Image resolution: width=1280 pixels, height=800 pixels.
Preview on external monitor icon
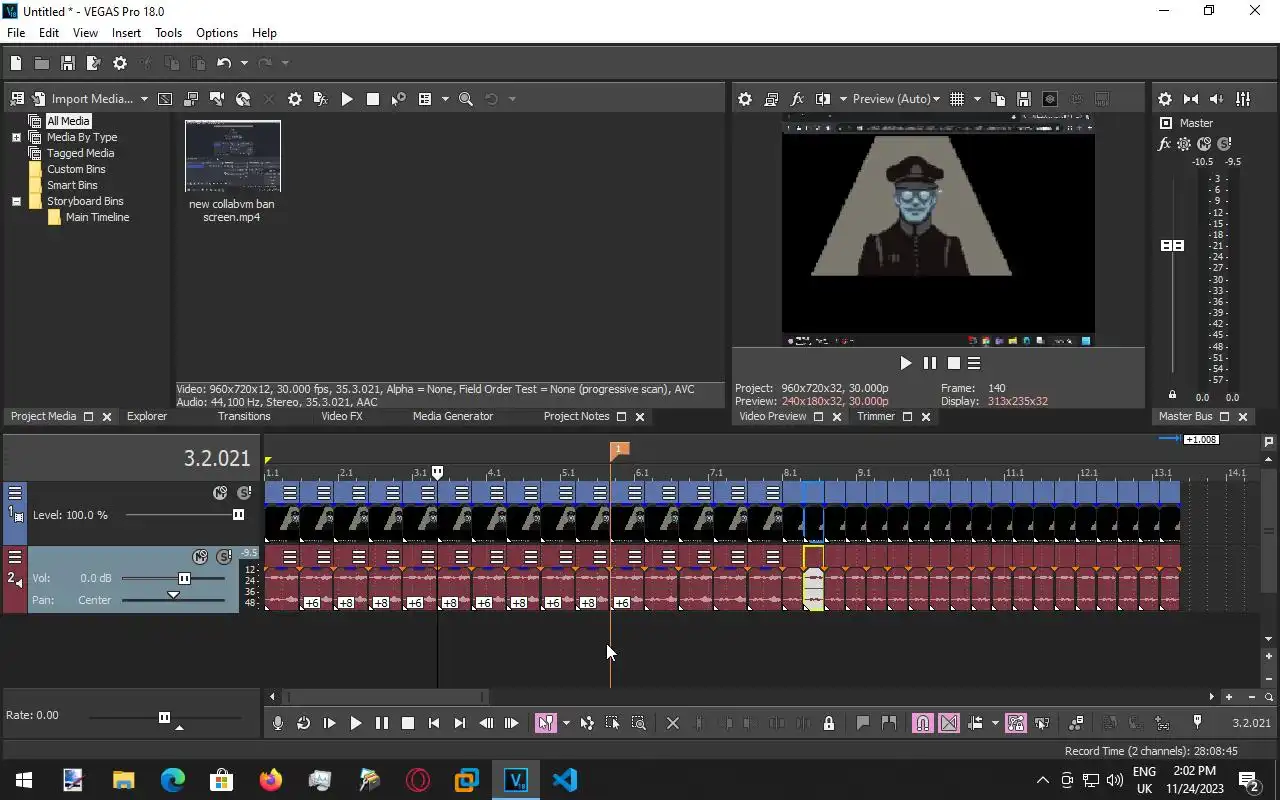coord(771,99)
